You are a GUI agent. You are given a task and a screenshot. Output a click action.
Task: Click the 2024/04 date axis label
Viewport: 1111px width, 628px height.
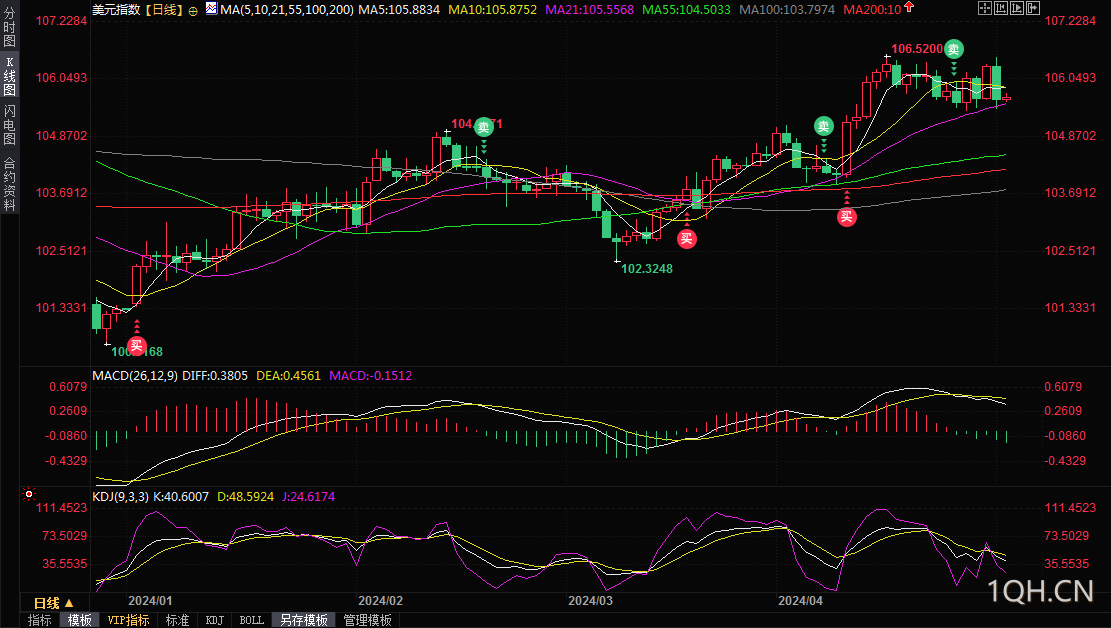click(801, 601)
